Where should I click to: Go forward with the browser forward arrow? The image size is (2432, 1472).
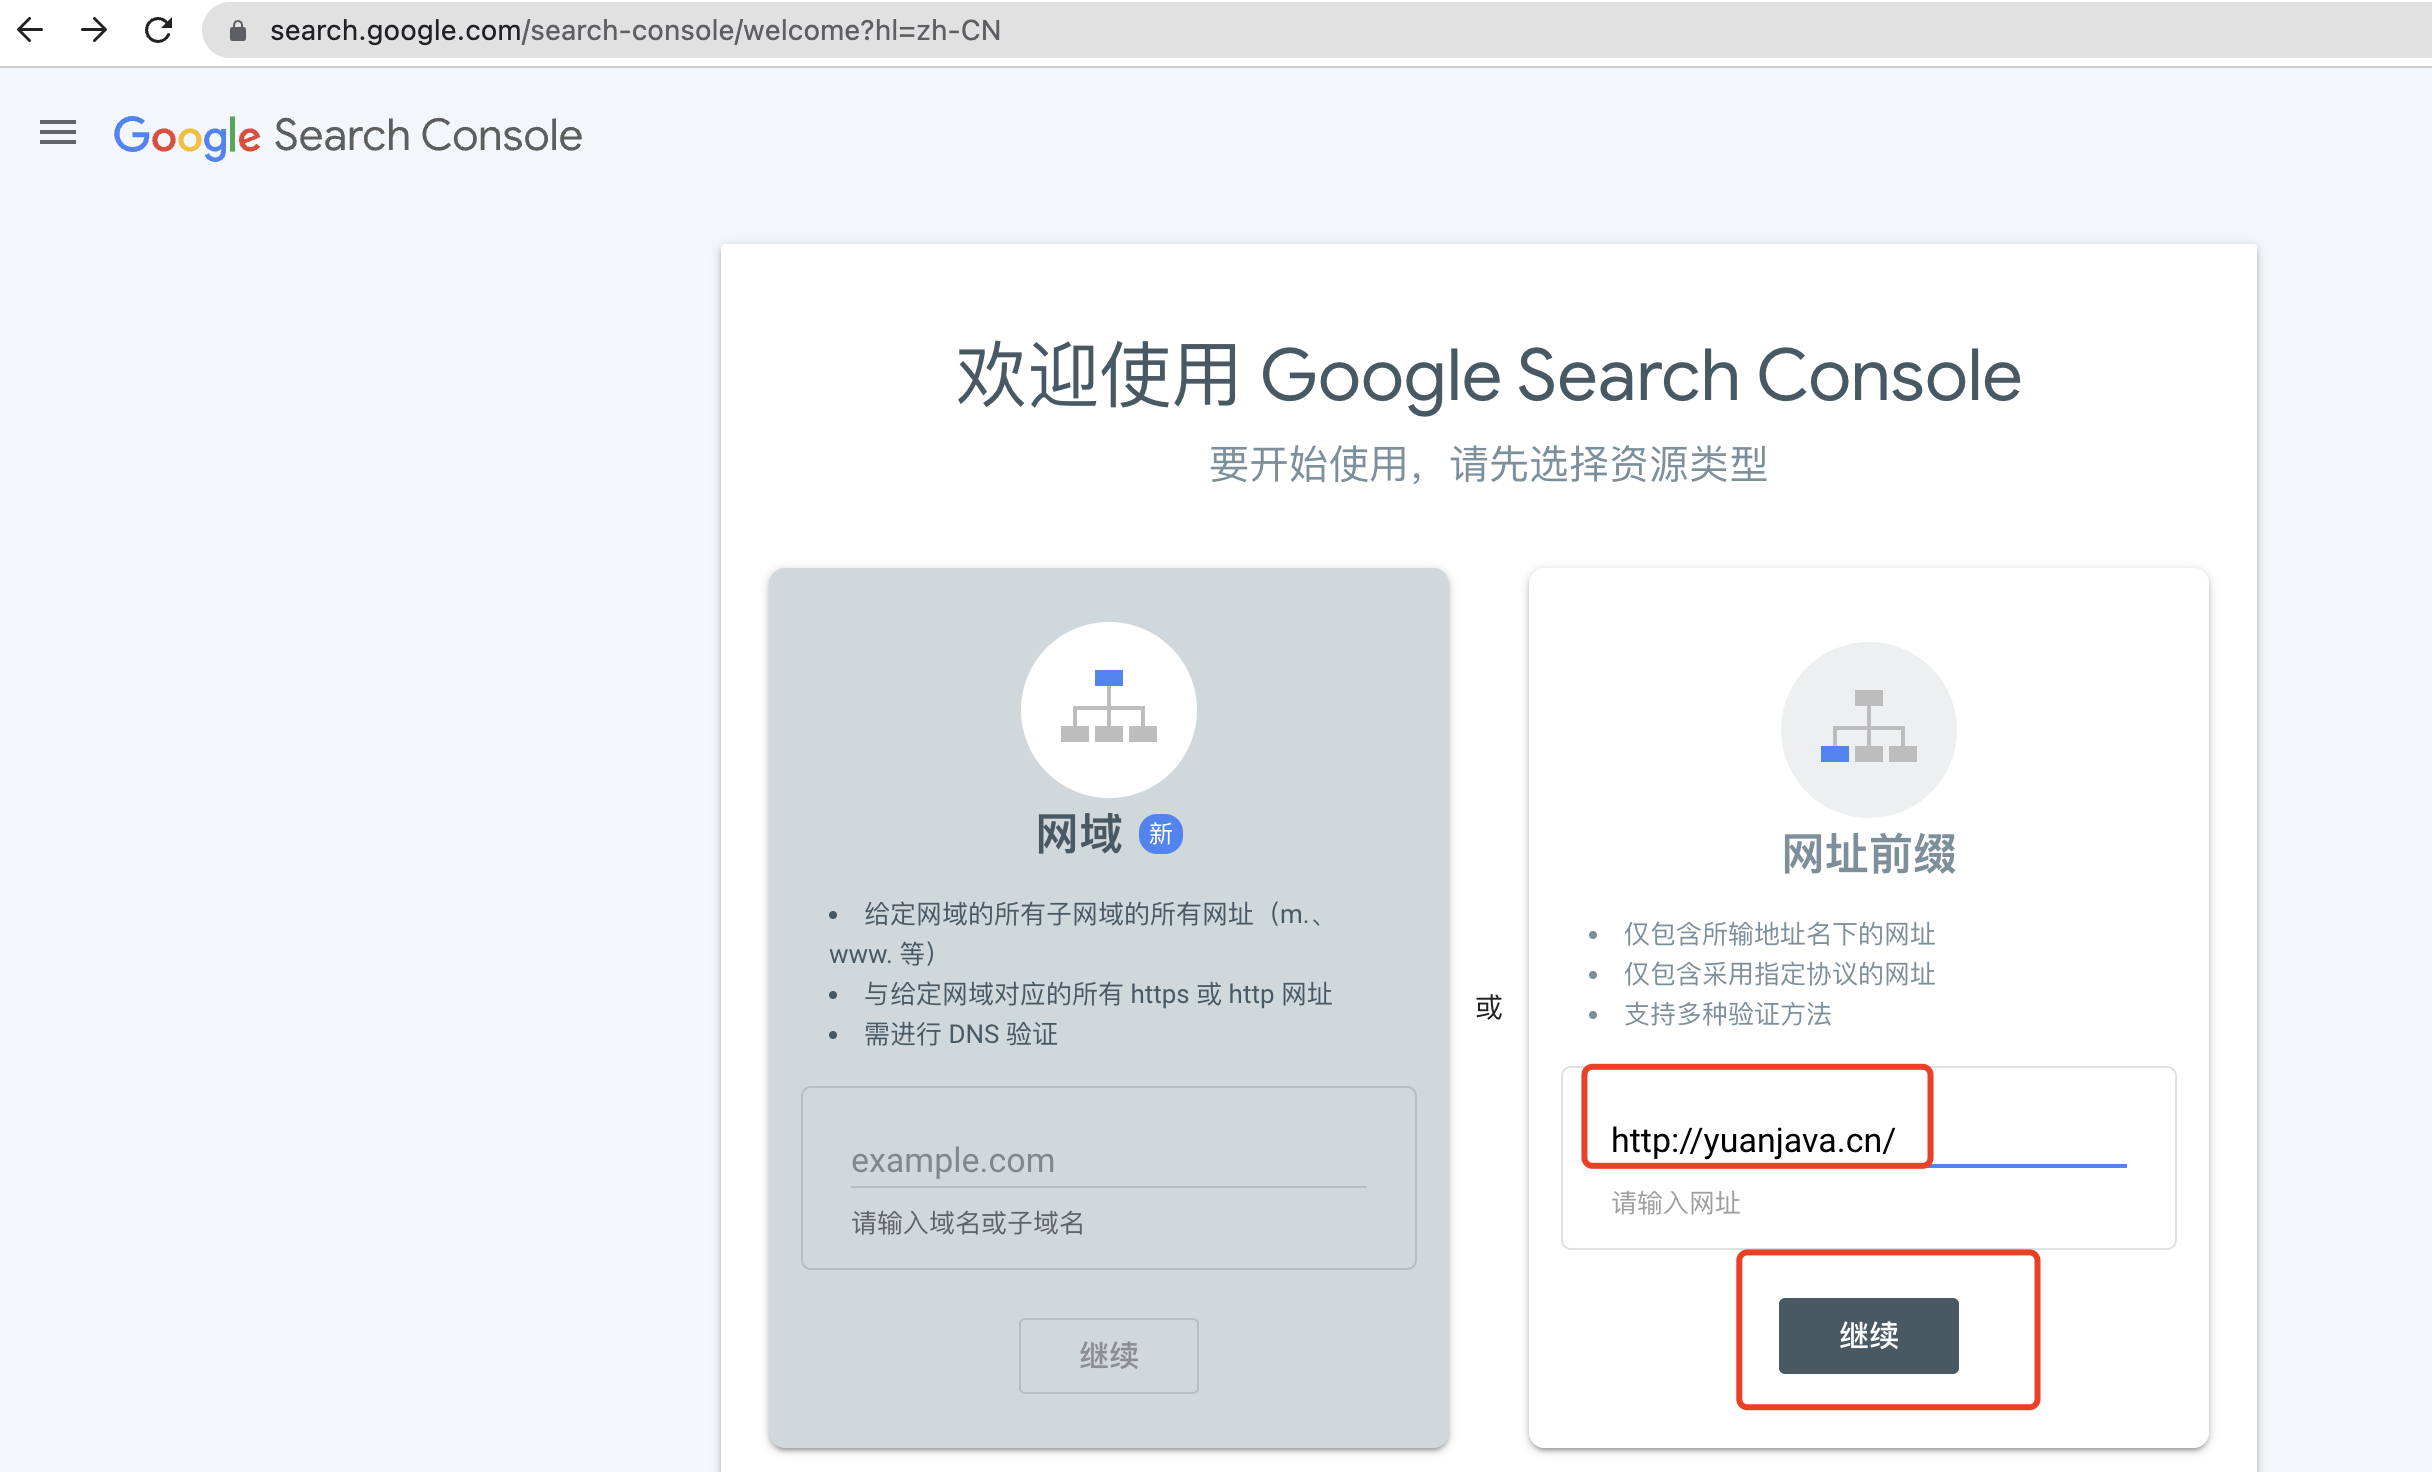(94, 30)
